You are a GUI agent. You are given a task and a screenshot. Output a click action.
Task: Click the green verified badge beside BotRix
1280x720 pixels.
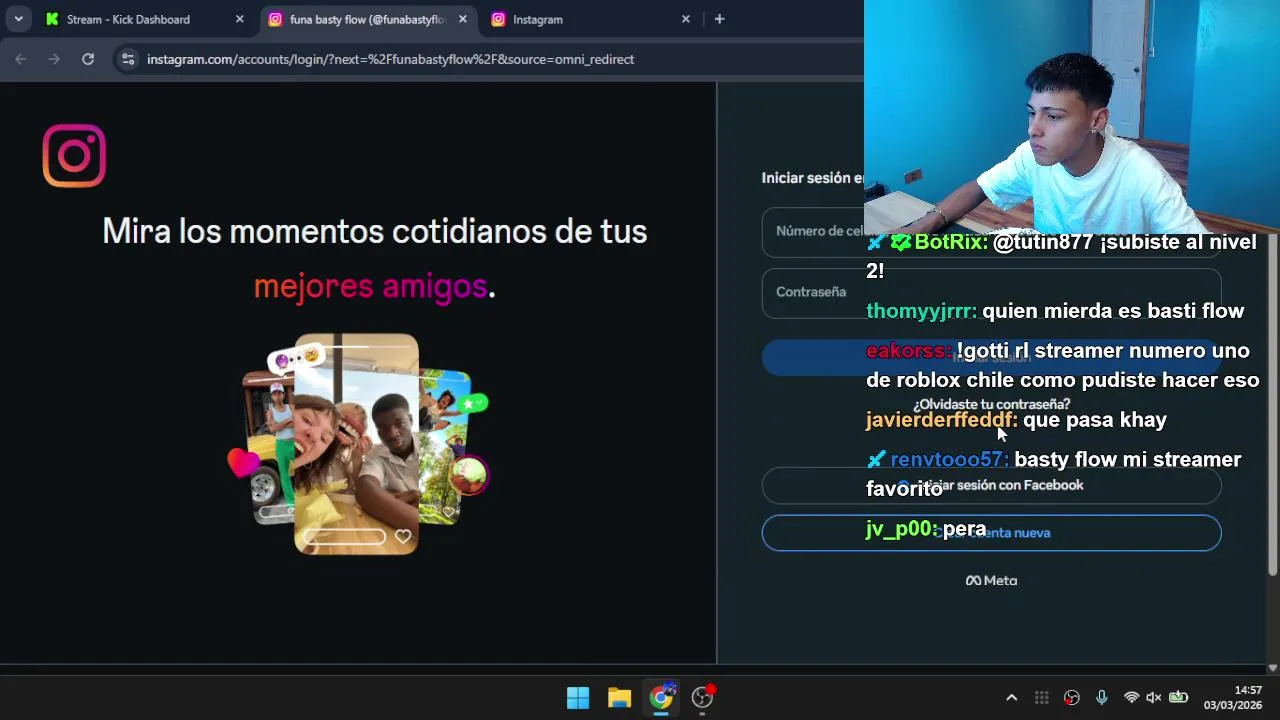point(901,243)
